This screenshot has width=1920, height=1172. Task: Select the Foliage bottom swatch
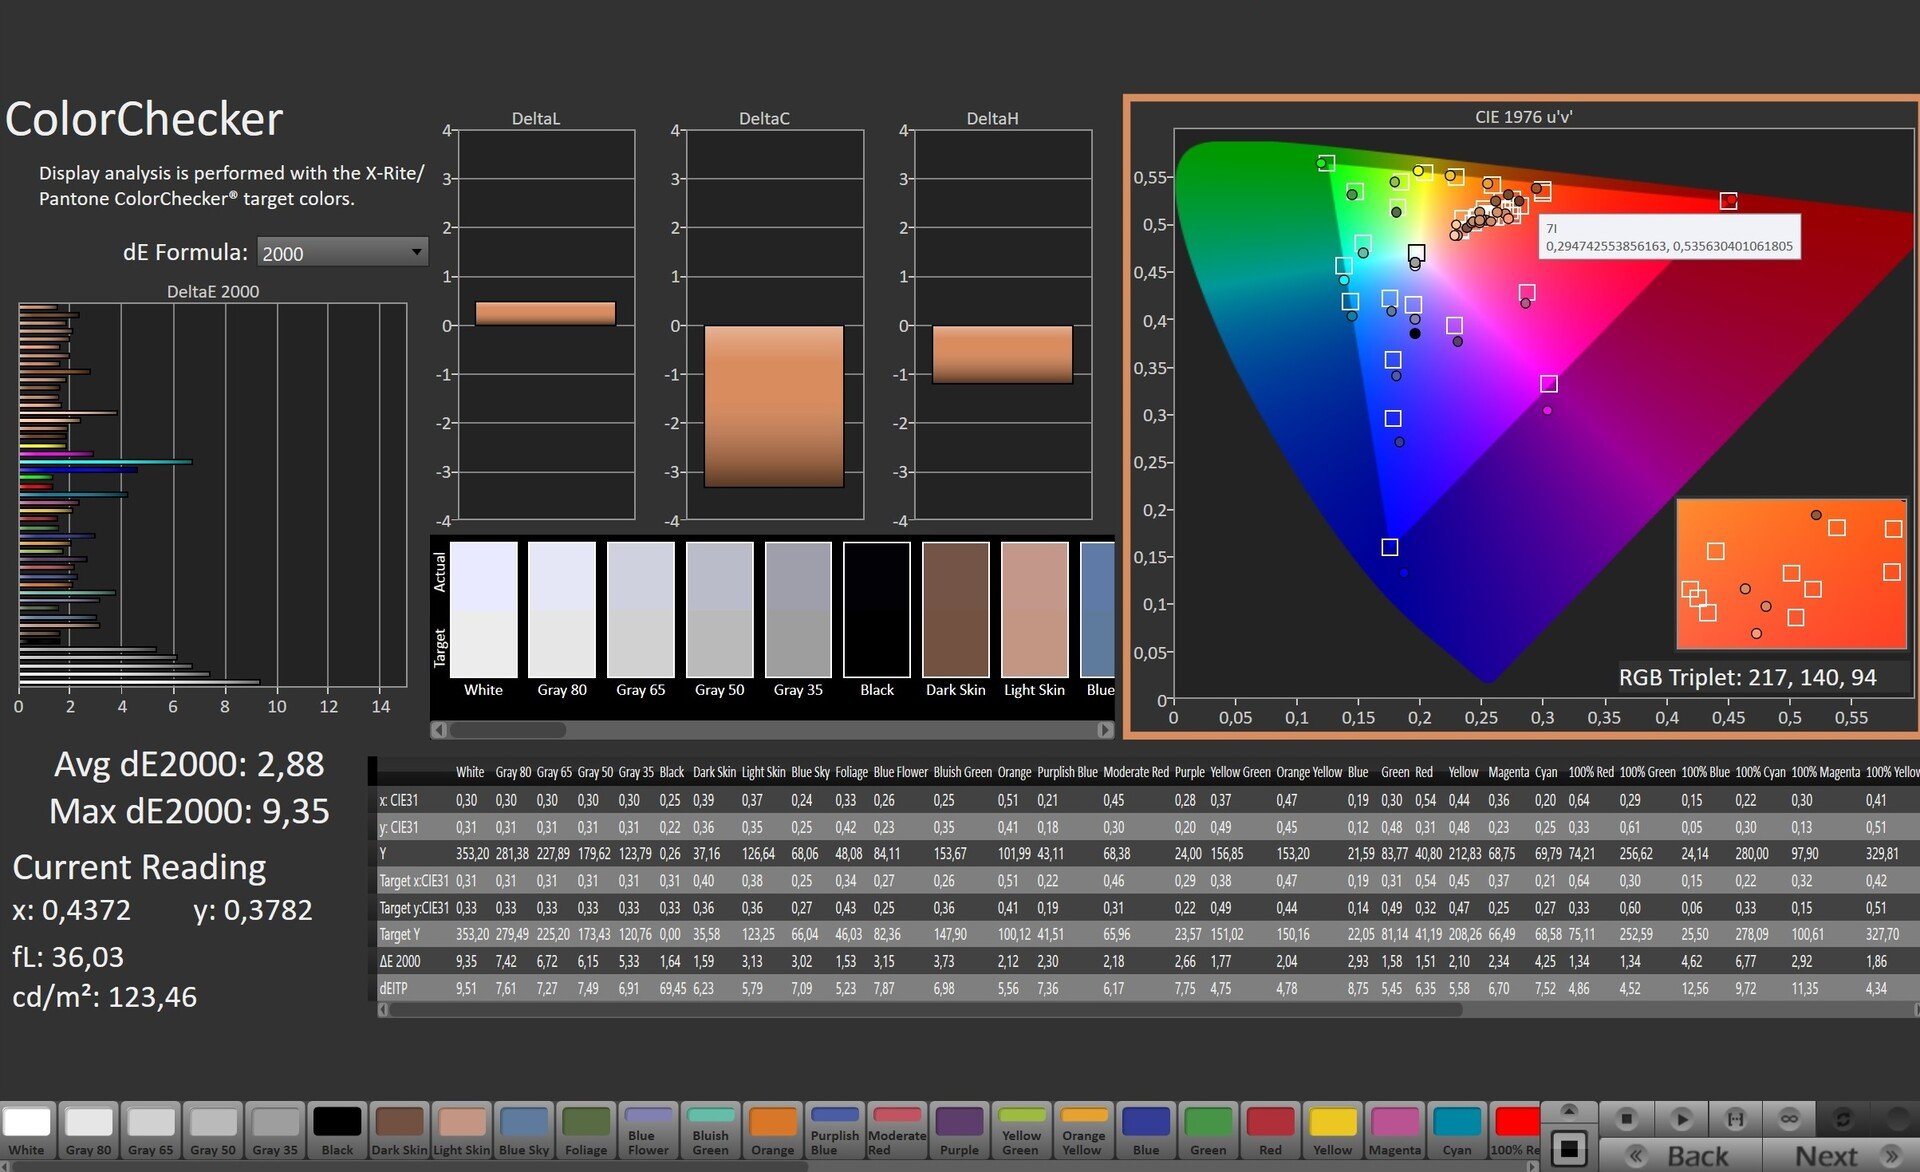click(586, 1130)
